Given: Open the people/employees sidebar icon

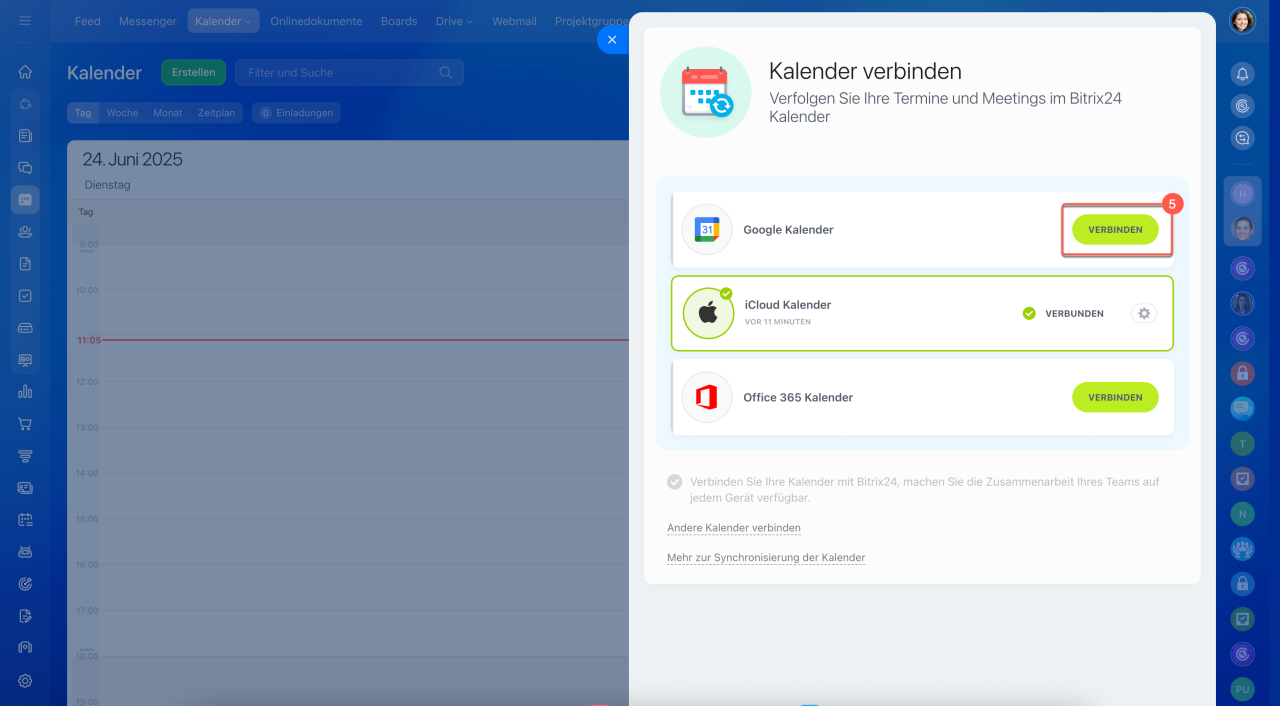Looking at the screenshot, I should tap(25, 232).
